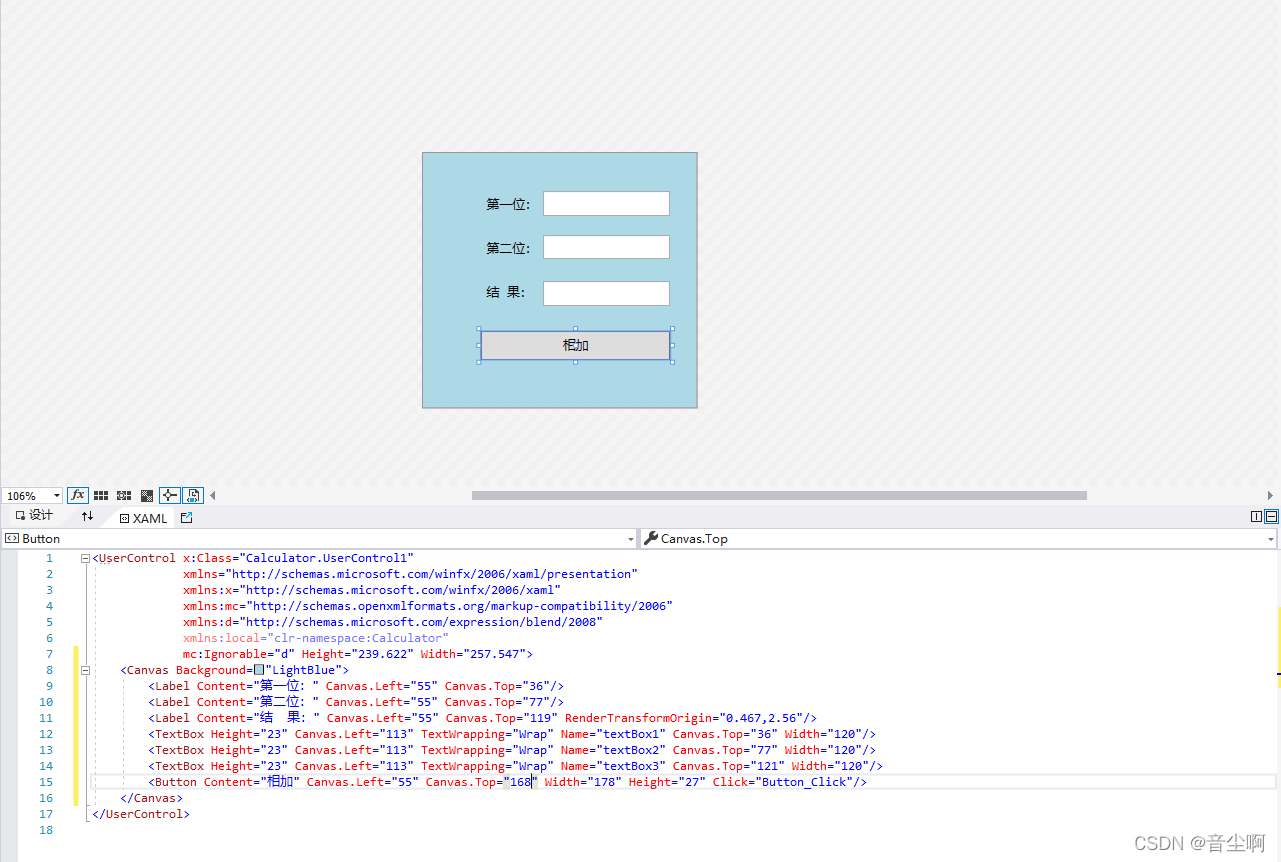
Task: Click the textbox next to 结 果
Action: tap(606, 293)
